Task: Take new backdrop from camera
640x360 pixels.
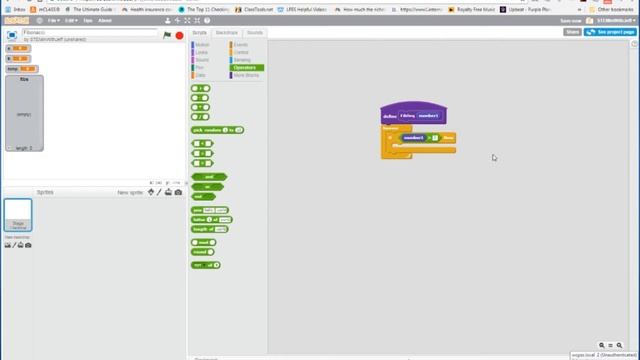Action: (28, 245)
